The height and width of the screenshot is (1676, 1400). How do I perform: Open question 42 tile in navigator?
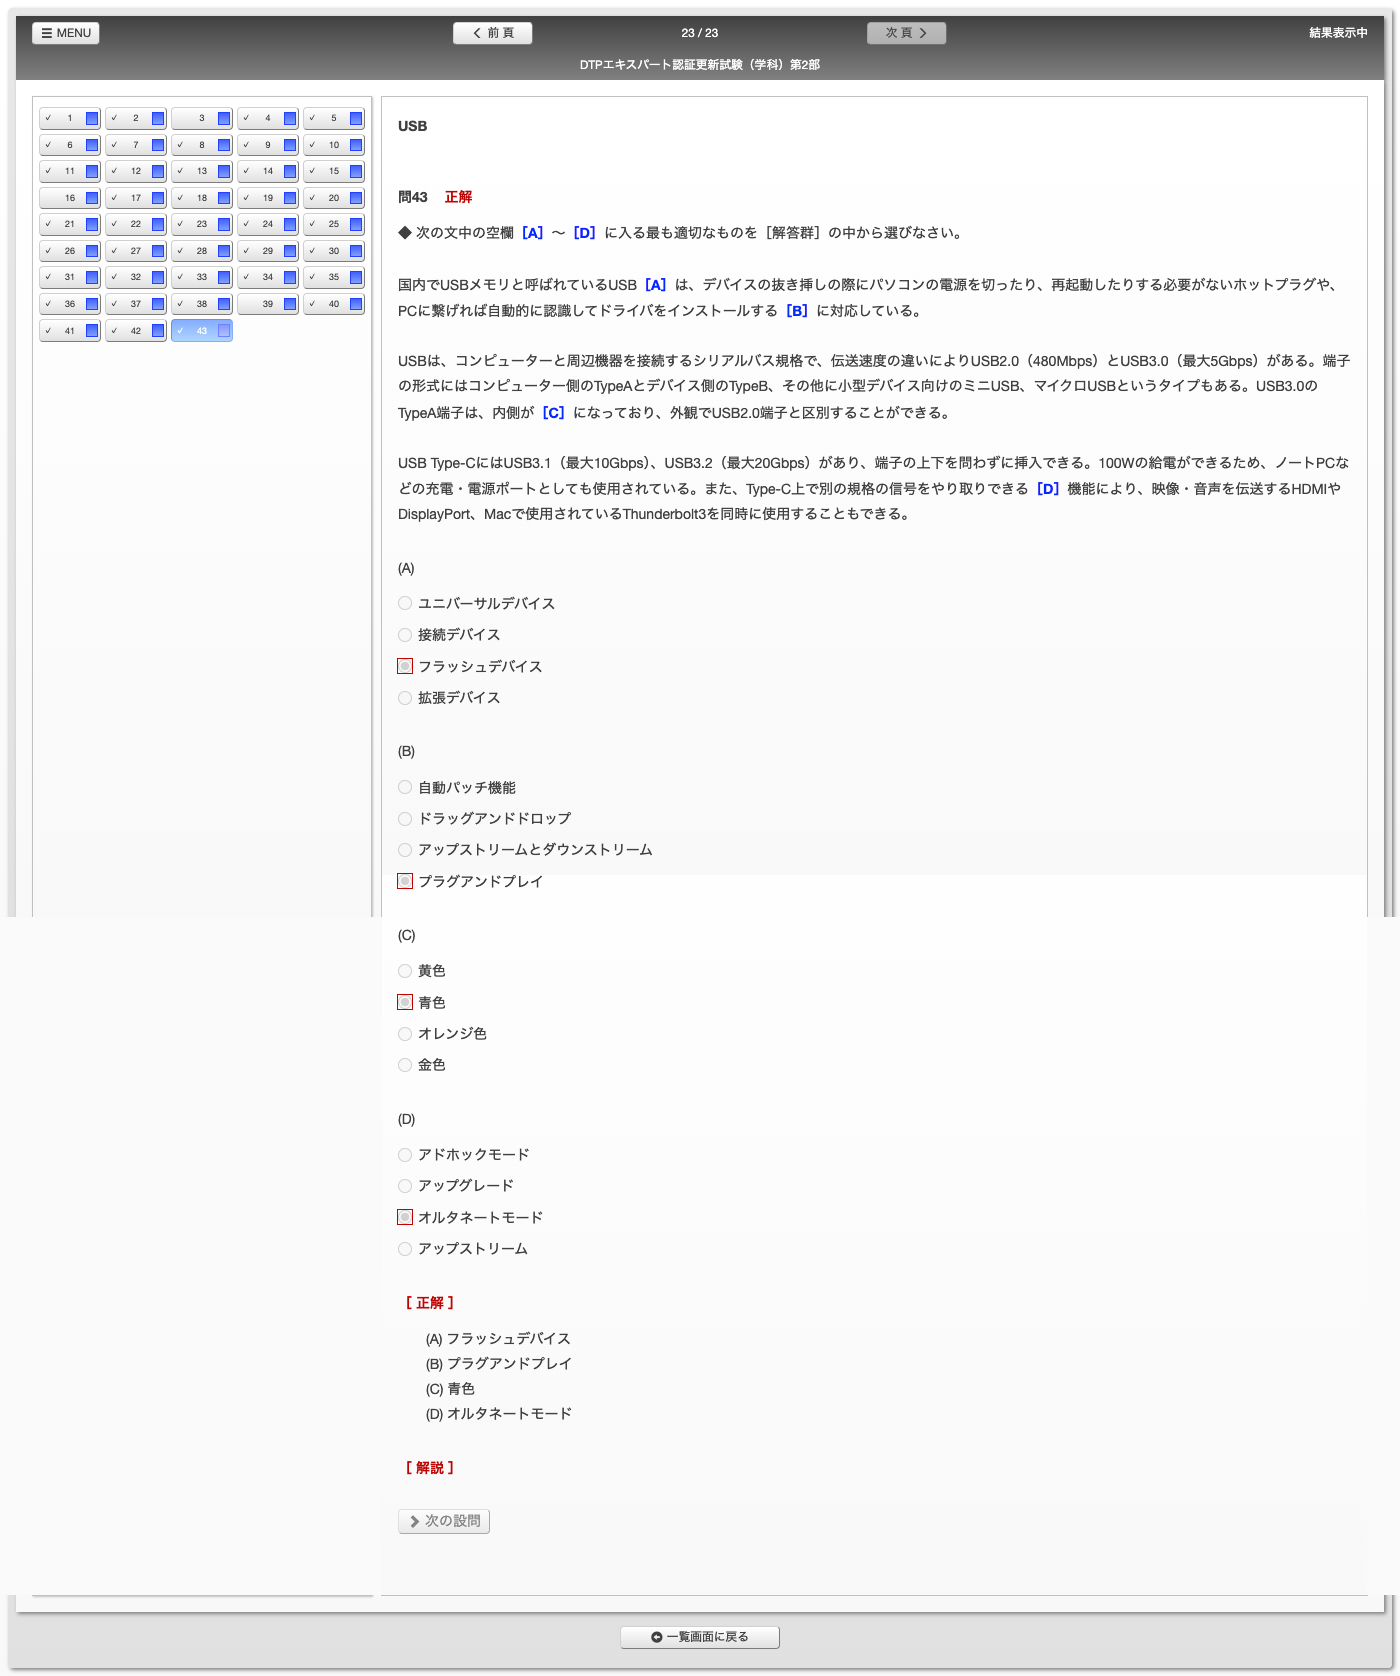pos(135,331)
